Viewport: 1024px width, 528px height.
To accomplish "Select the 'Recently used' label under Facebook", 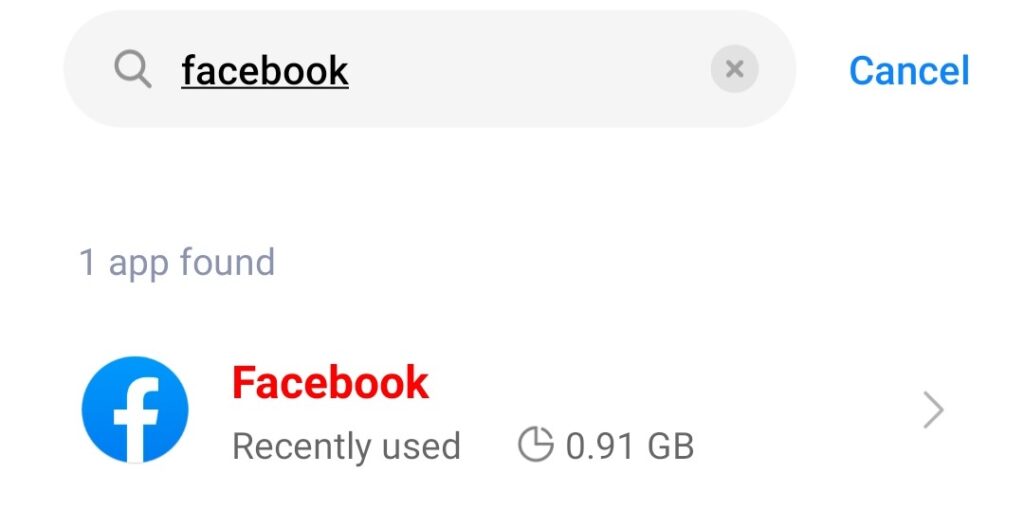I will pyautogui.click(x=346, y=446).
